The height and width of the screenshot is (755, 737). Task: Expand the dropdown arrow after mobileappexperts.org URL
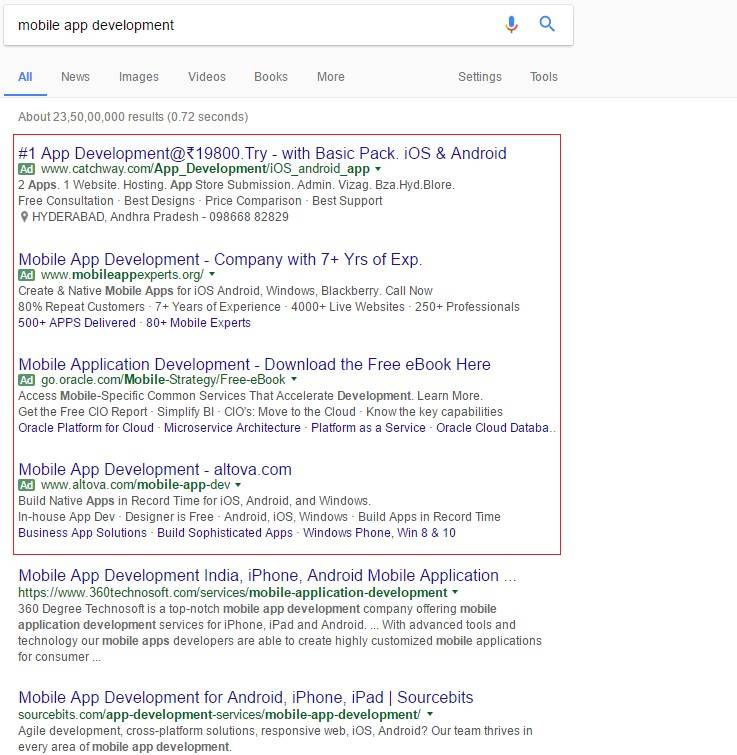click(212, 274)
